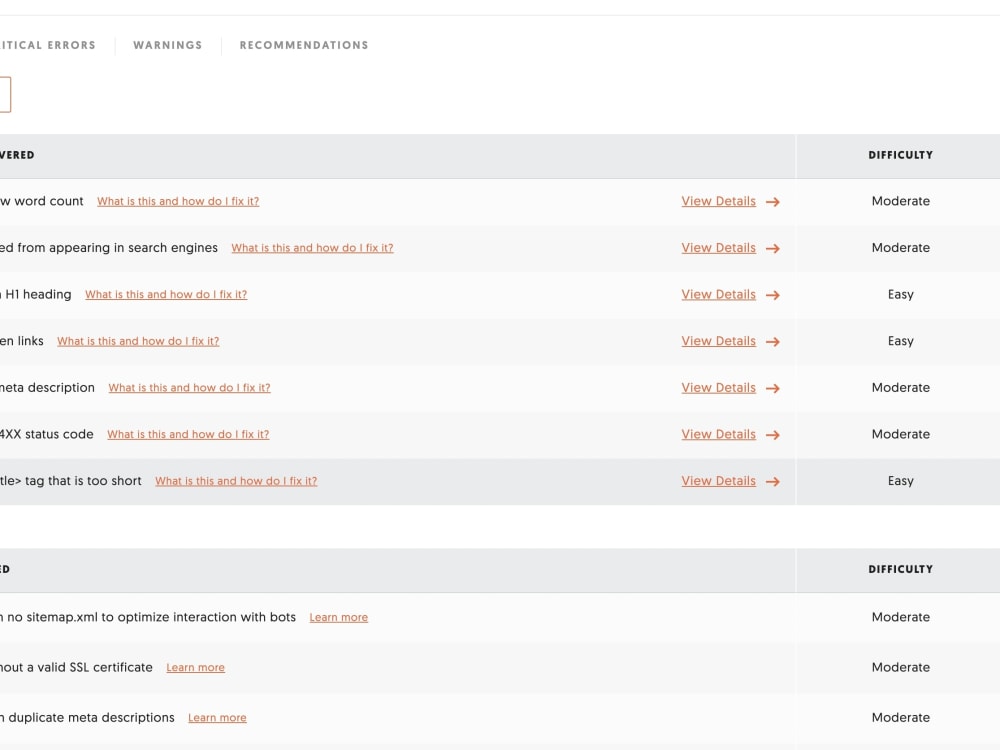This screenshot has height=750, width=1000.
Task: Click Easy difficulty in H1 heading row
Action: [x=901, y=294]
